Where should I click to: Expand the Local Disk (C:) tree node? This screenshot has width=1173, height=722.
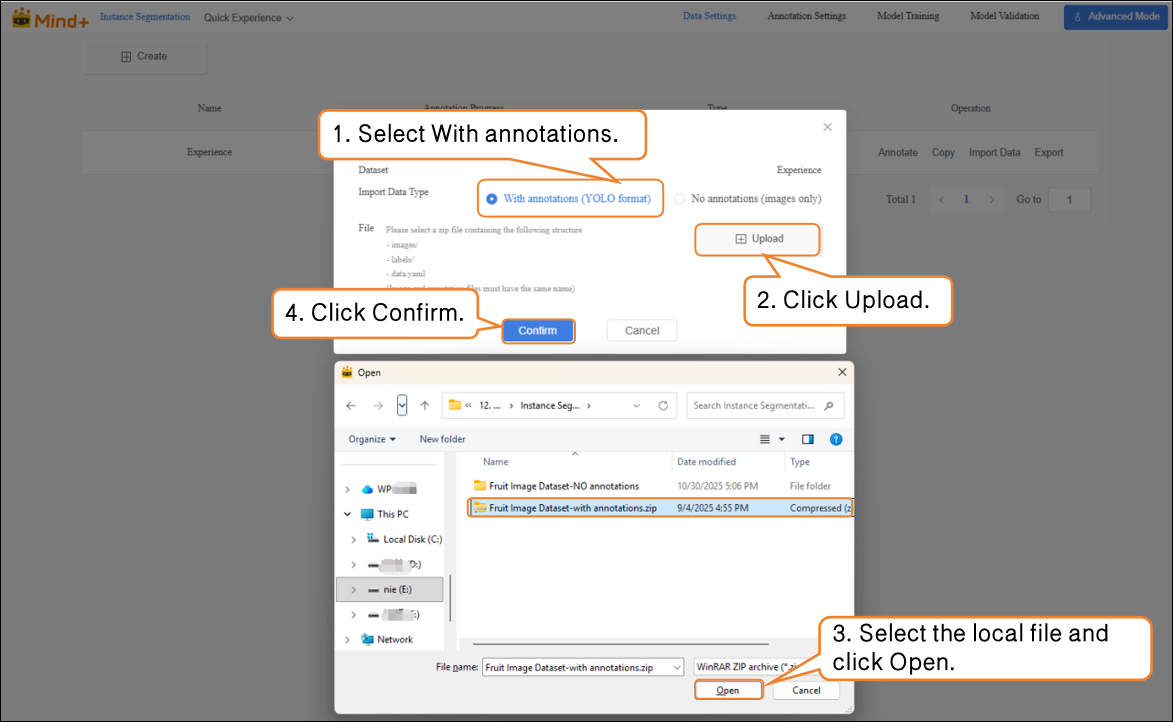pos(352,539)
